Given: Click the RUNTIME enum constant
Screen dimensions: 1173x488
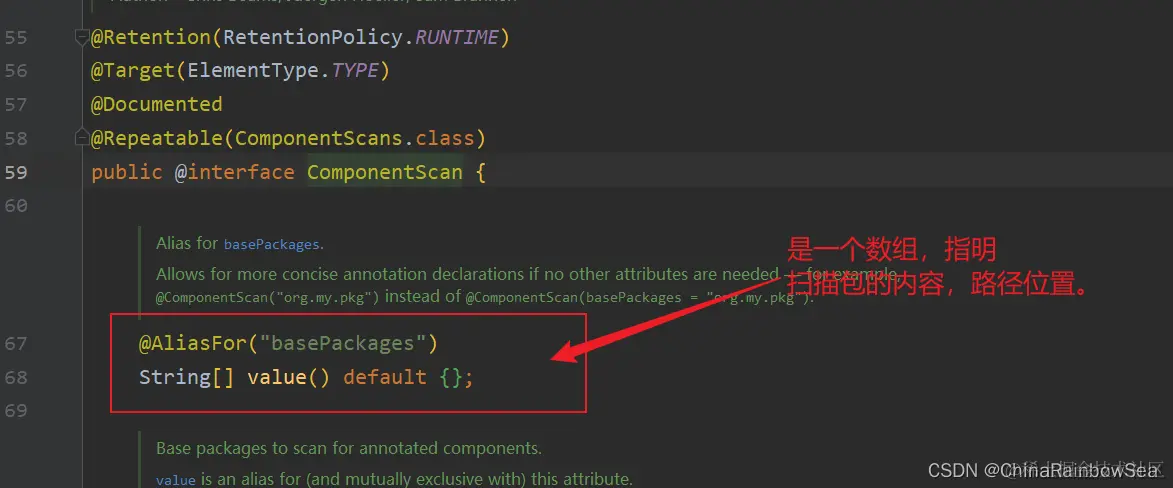Looking at the screenshot, I should (x=456, y=37).
